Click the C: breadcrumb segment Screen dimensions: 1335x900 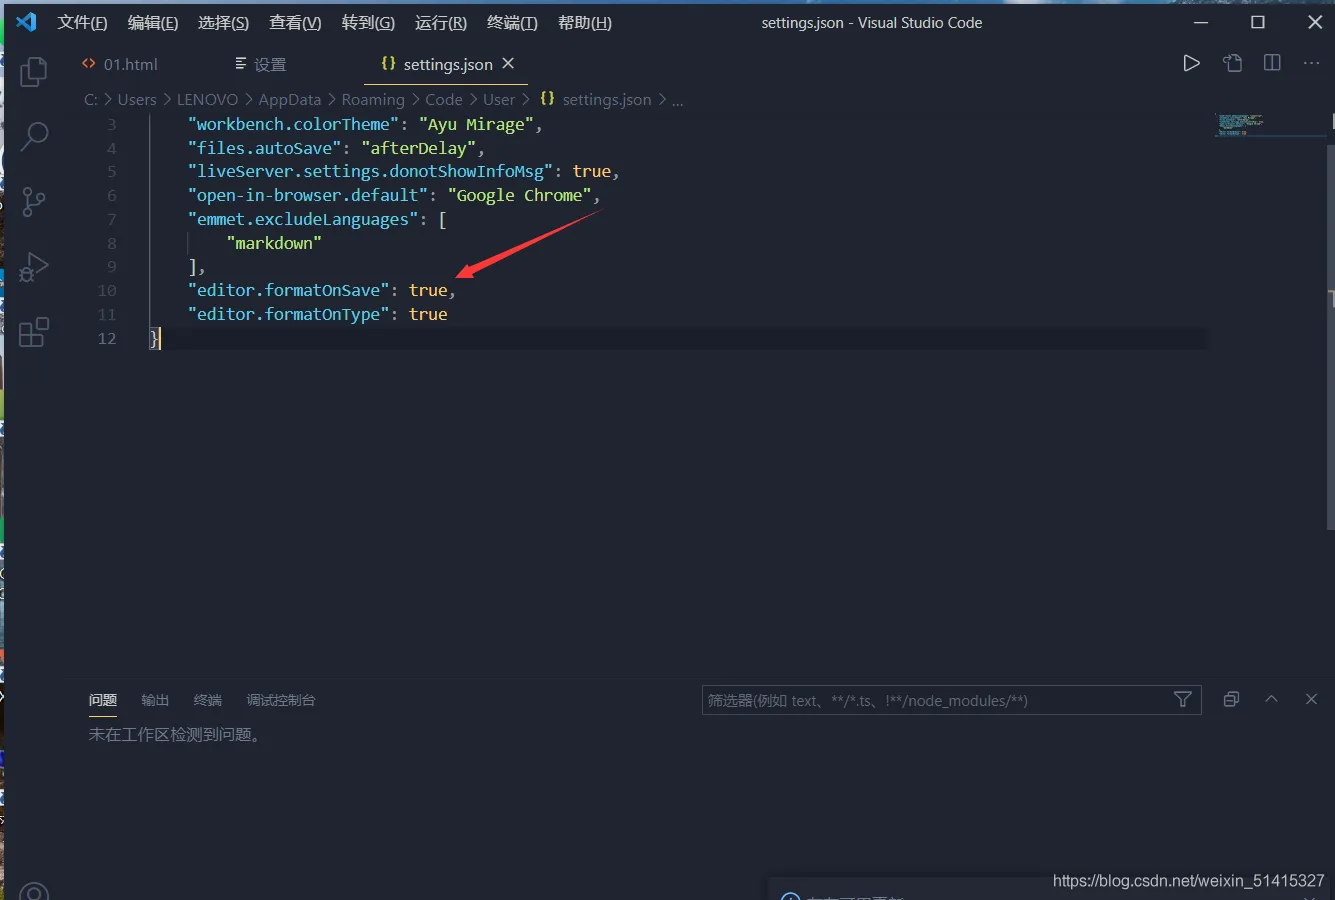pos(91,100)
